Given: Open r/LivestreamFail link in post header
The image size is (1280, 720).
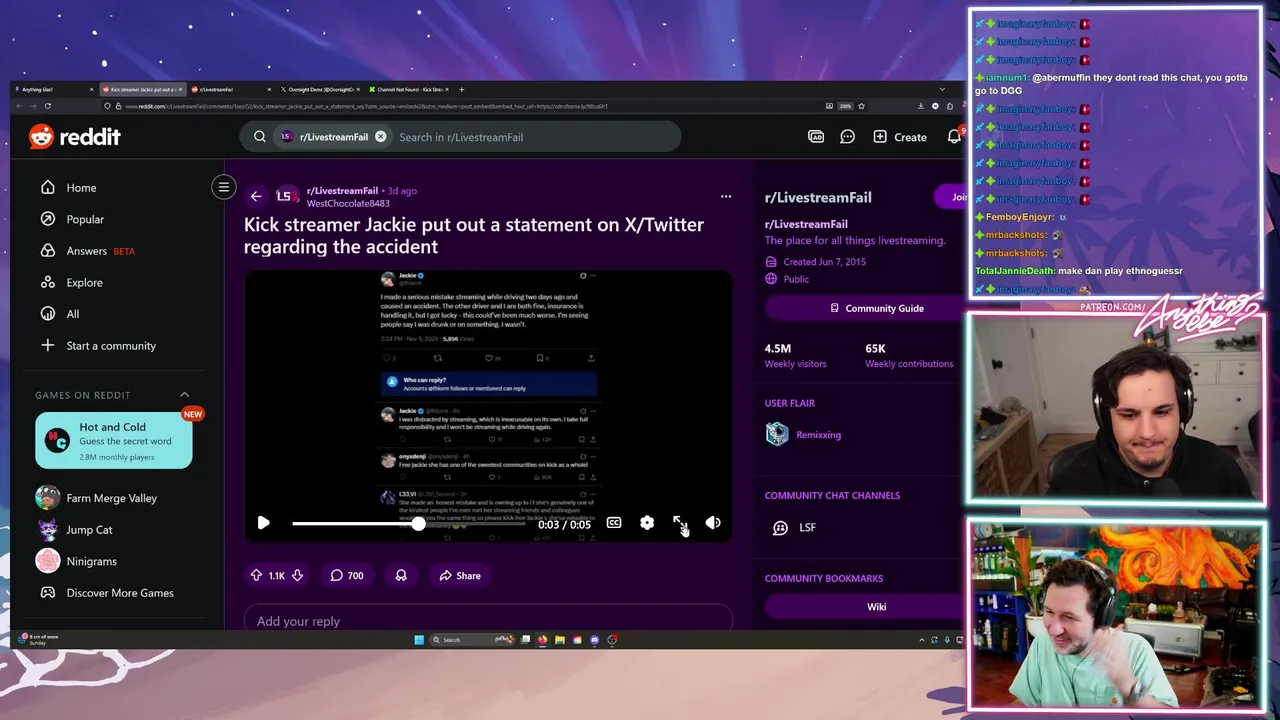Looking at the screenshot, I should [x=342, y=190].
